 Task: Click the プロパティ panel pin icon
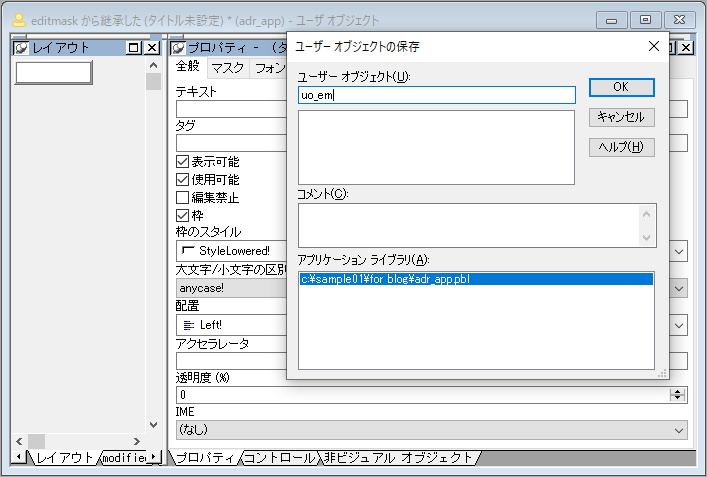[176, 48]
